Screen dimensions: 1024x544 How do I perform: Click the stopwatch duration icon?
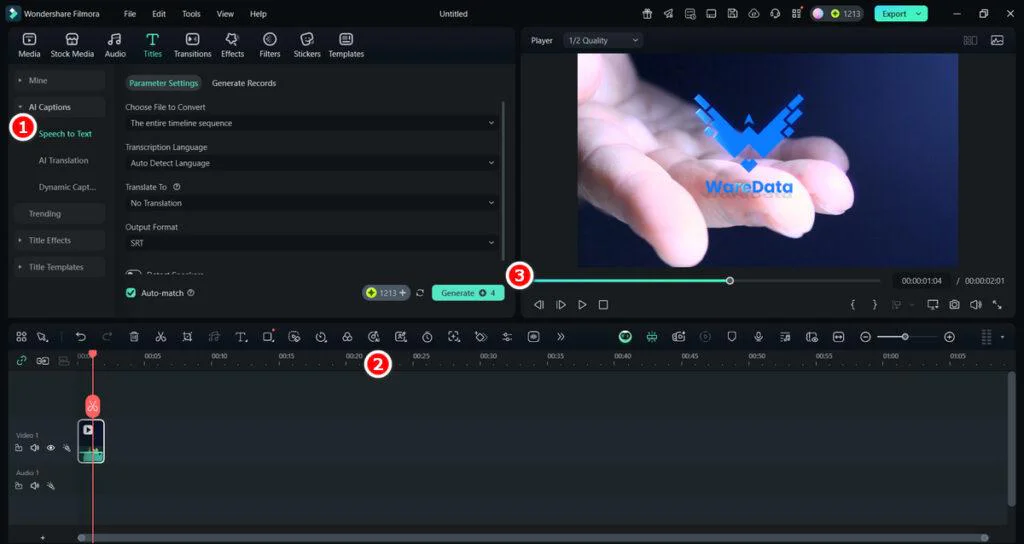(x=427, y=337)
